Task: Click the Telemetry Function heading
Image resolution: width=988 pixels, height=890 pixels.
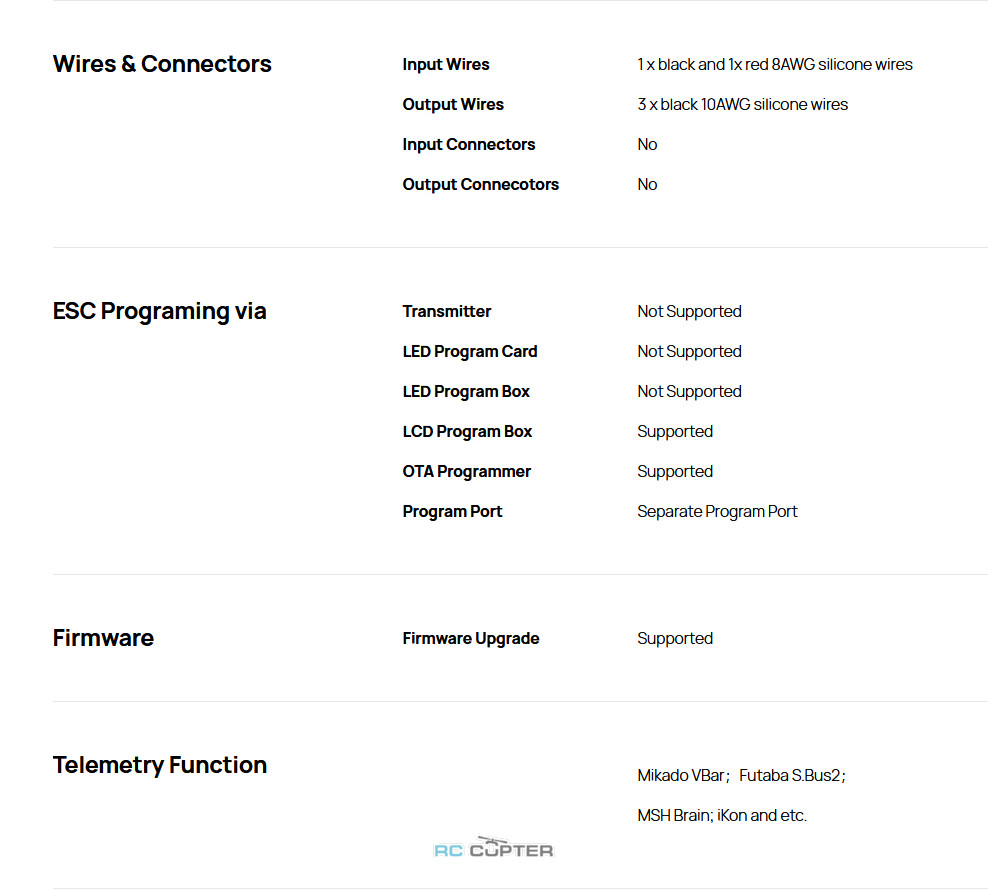Action: (160, 765)
